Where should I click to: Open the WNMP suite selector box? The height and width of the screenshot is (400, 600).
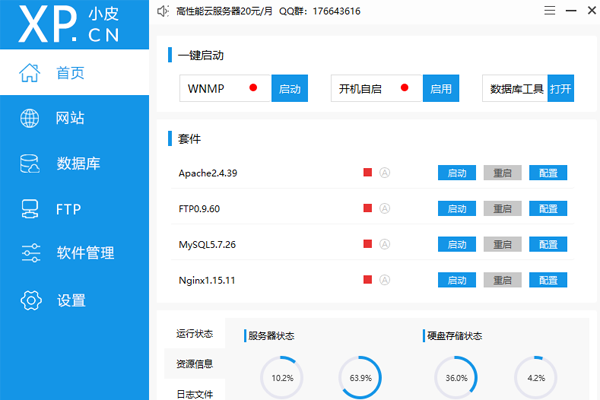point(225,88)
